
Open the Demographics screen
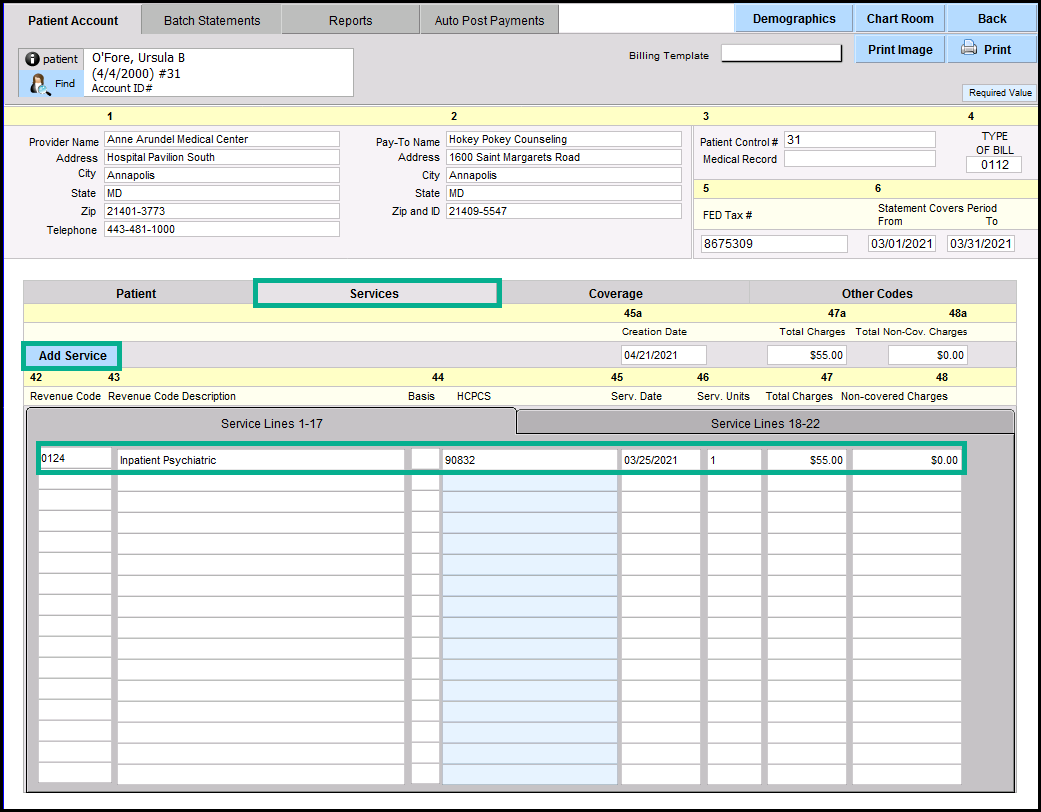pos(794,19)
